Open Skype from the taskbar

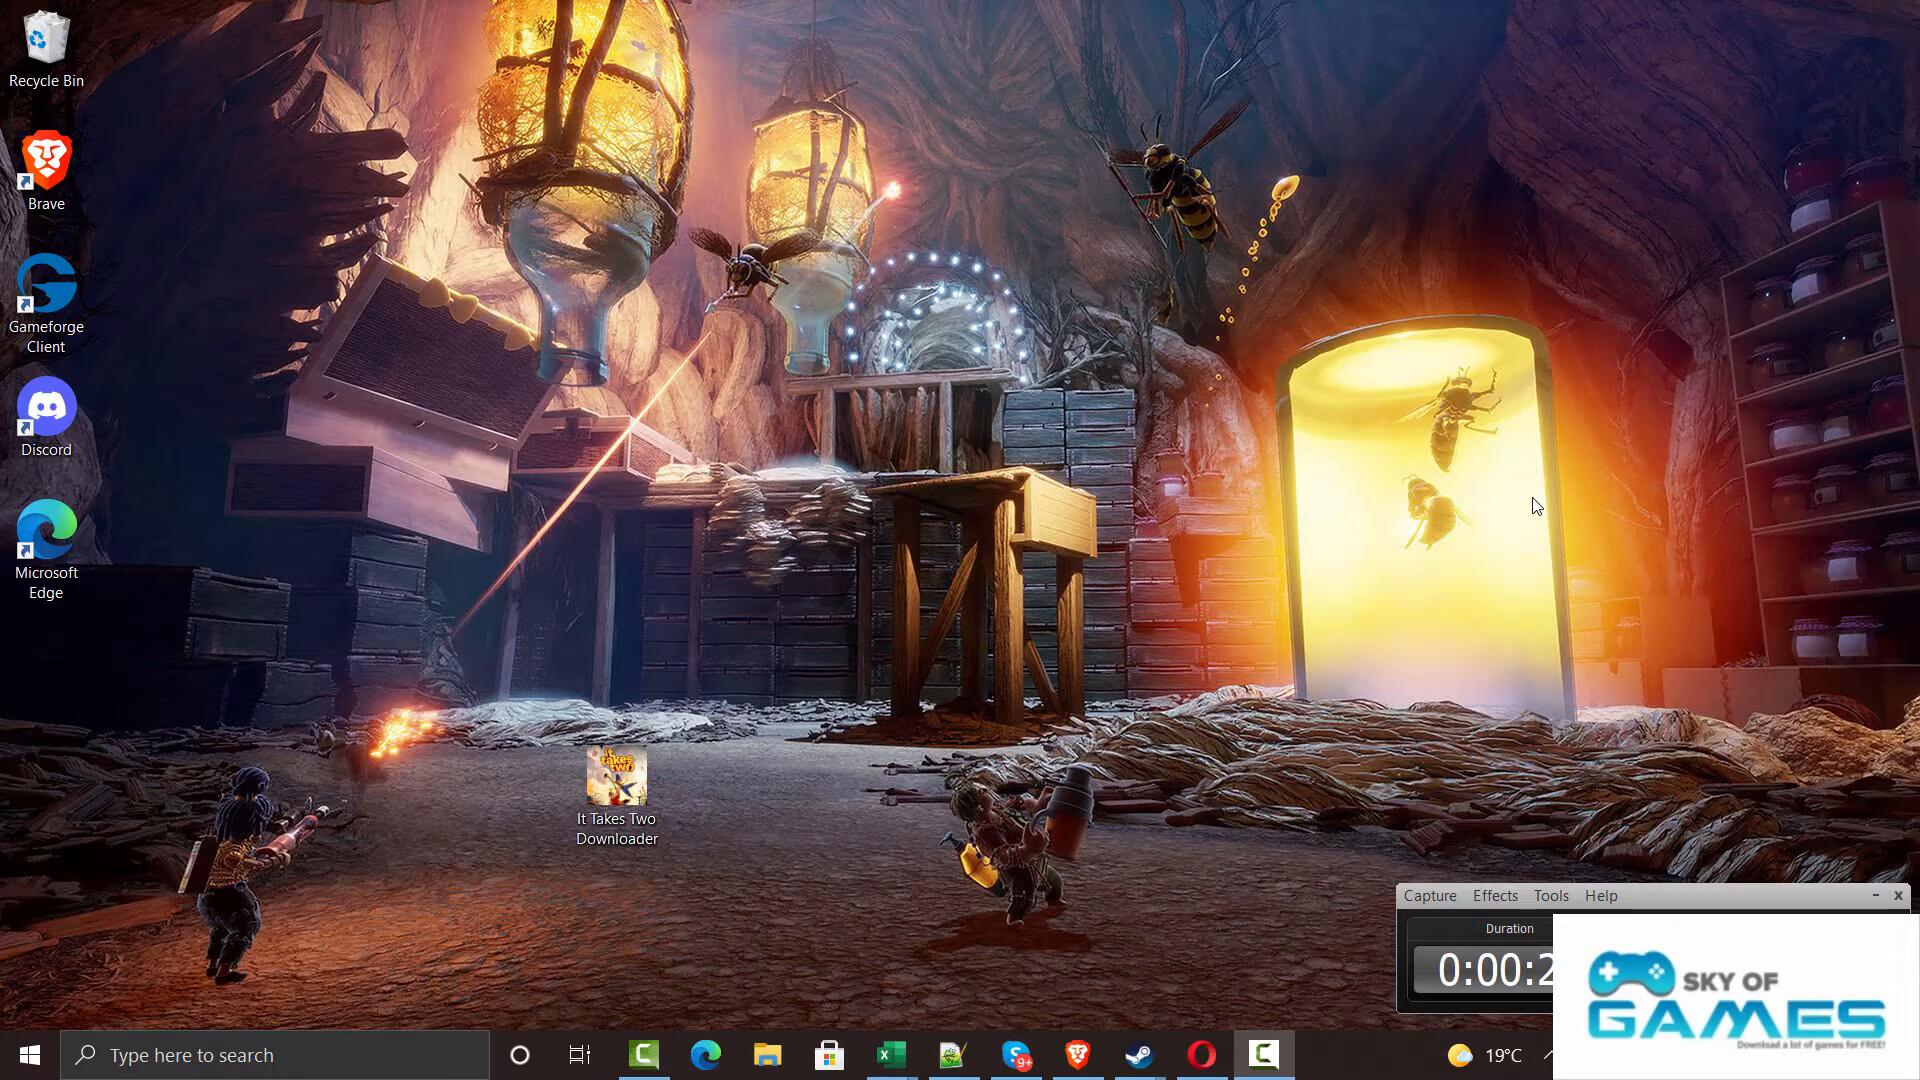1016,1055
